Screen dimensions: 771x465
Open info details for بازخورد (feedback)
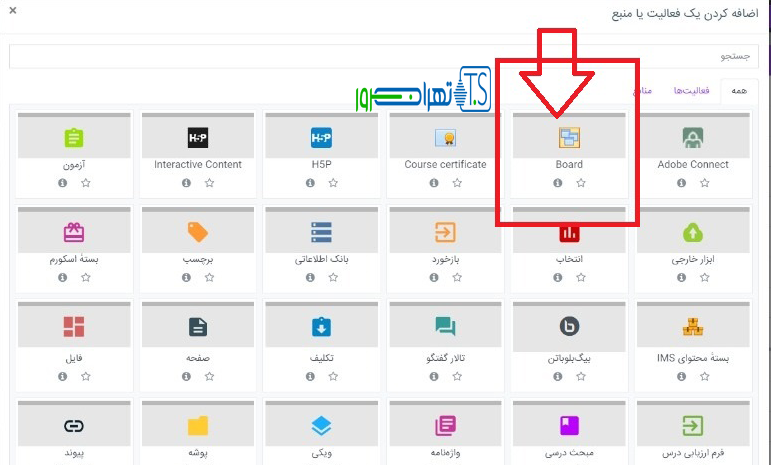(433, 278)
